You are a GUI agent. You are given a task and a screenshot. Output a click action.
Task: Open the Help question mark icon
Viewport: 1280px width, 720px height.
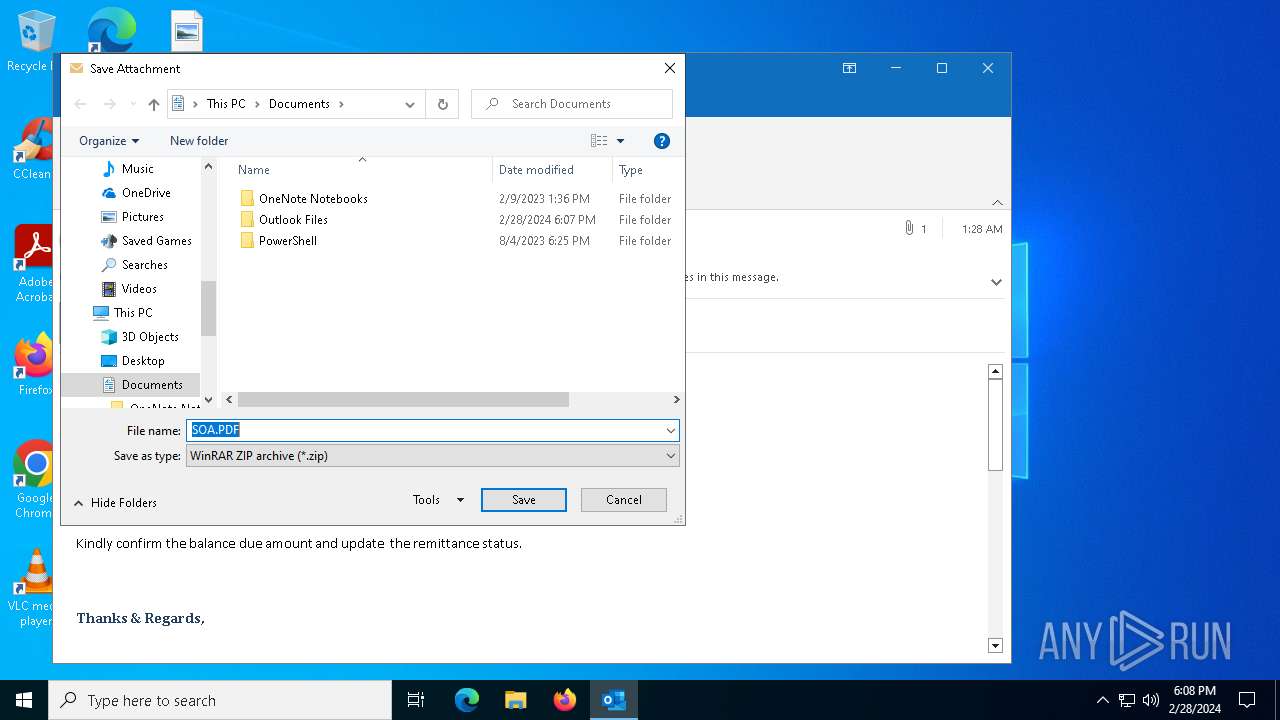(x=661, y=141)
